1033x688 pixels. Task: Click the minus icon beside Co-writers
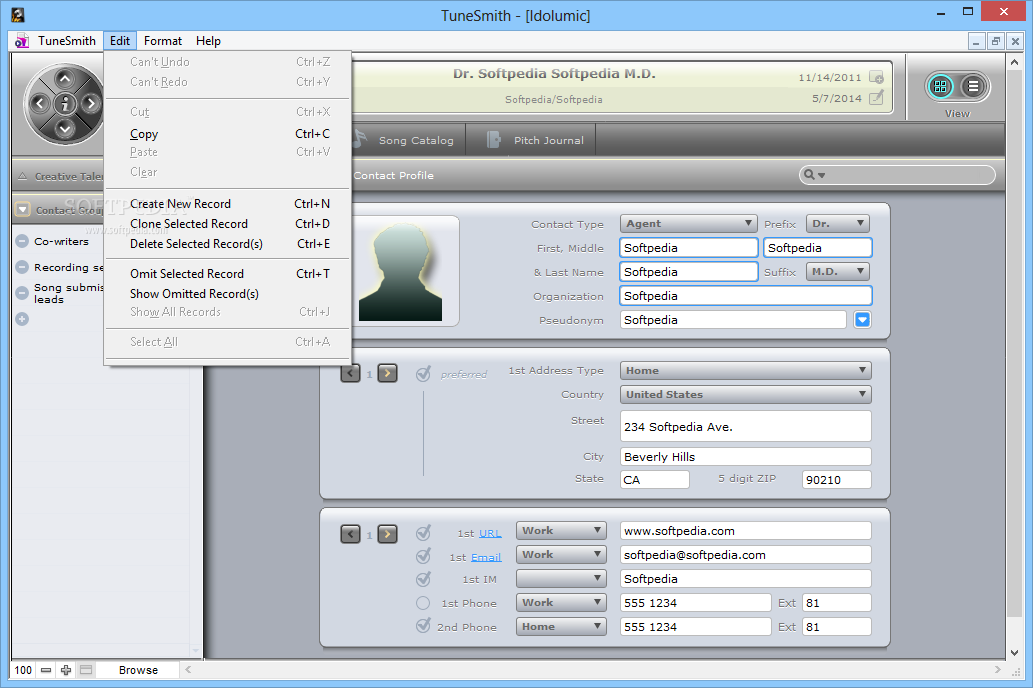coord(22,241)
